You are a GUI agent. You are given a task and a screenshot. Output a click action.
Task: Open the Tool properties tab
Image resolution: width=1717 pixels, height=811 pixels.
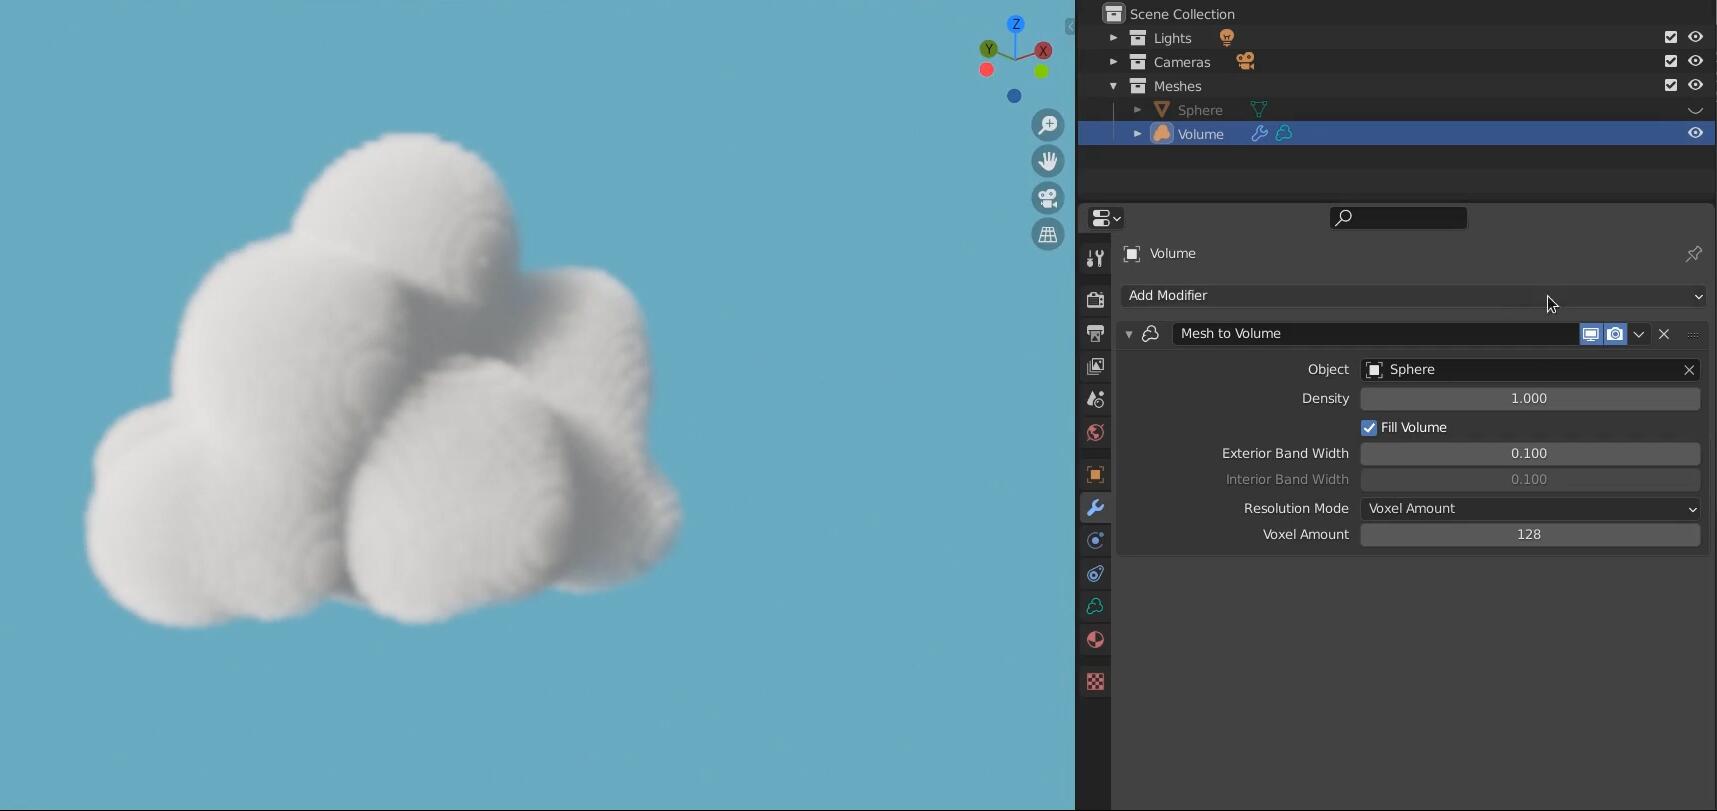point(1095,259)
